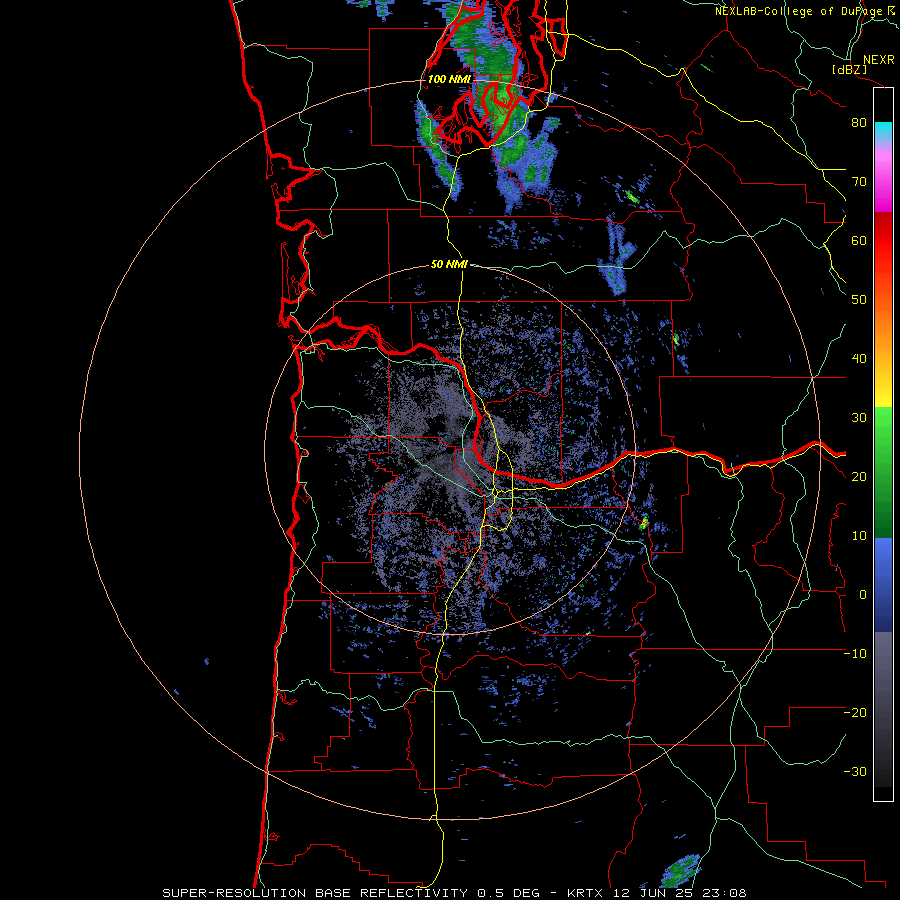Click the 60 value on the dBZ scale
Screen dimensions: 900x900
(859, 240)
